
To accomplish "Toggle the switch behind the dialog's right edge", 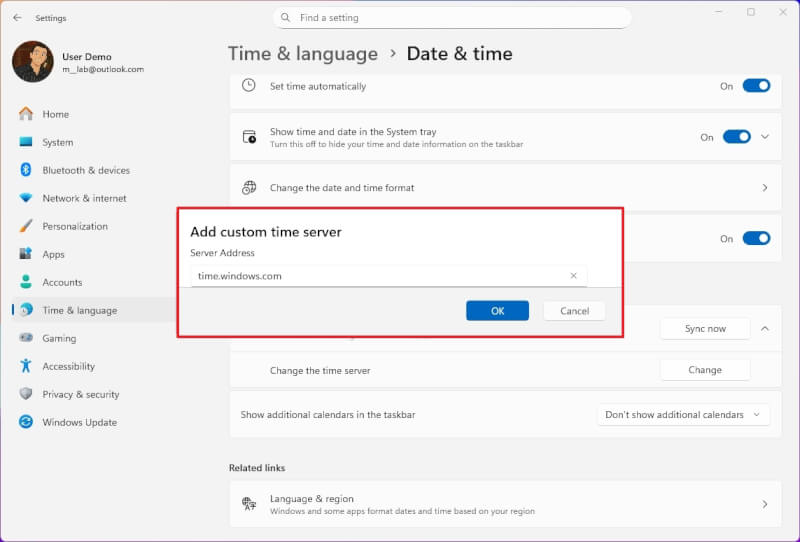I will point(757,239).
